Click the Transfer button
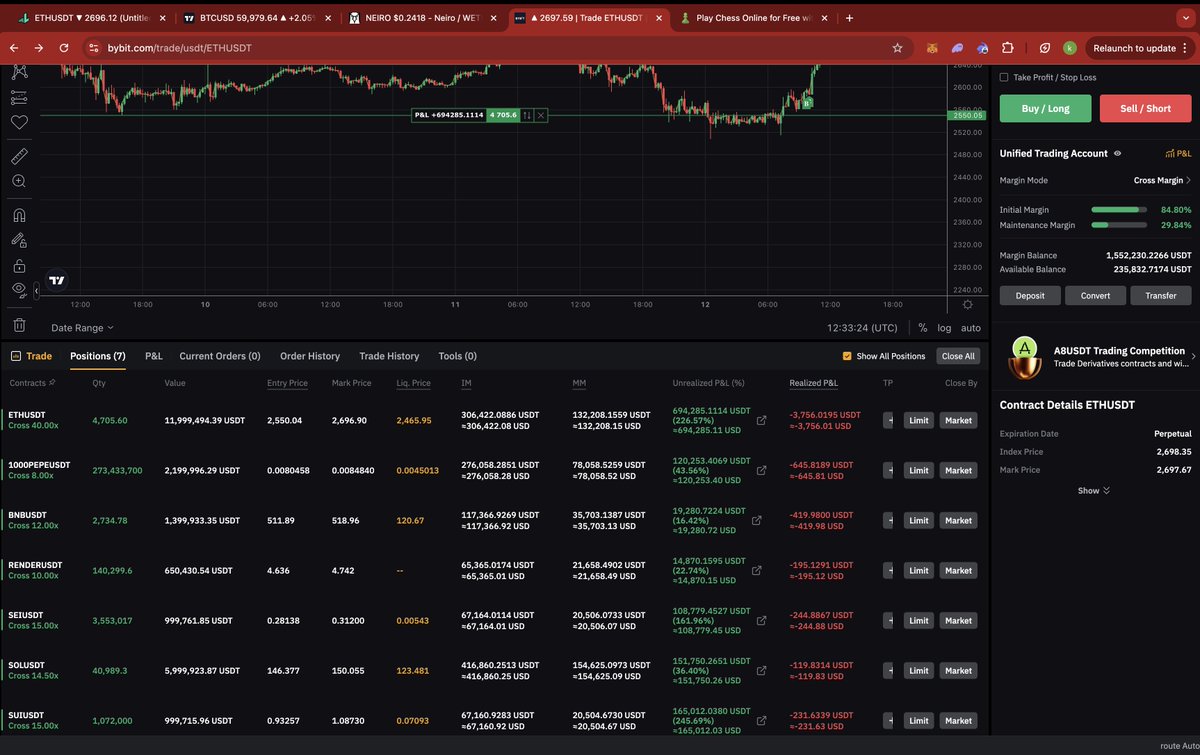1200x755 pixels. coord(1161,296)
